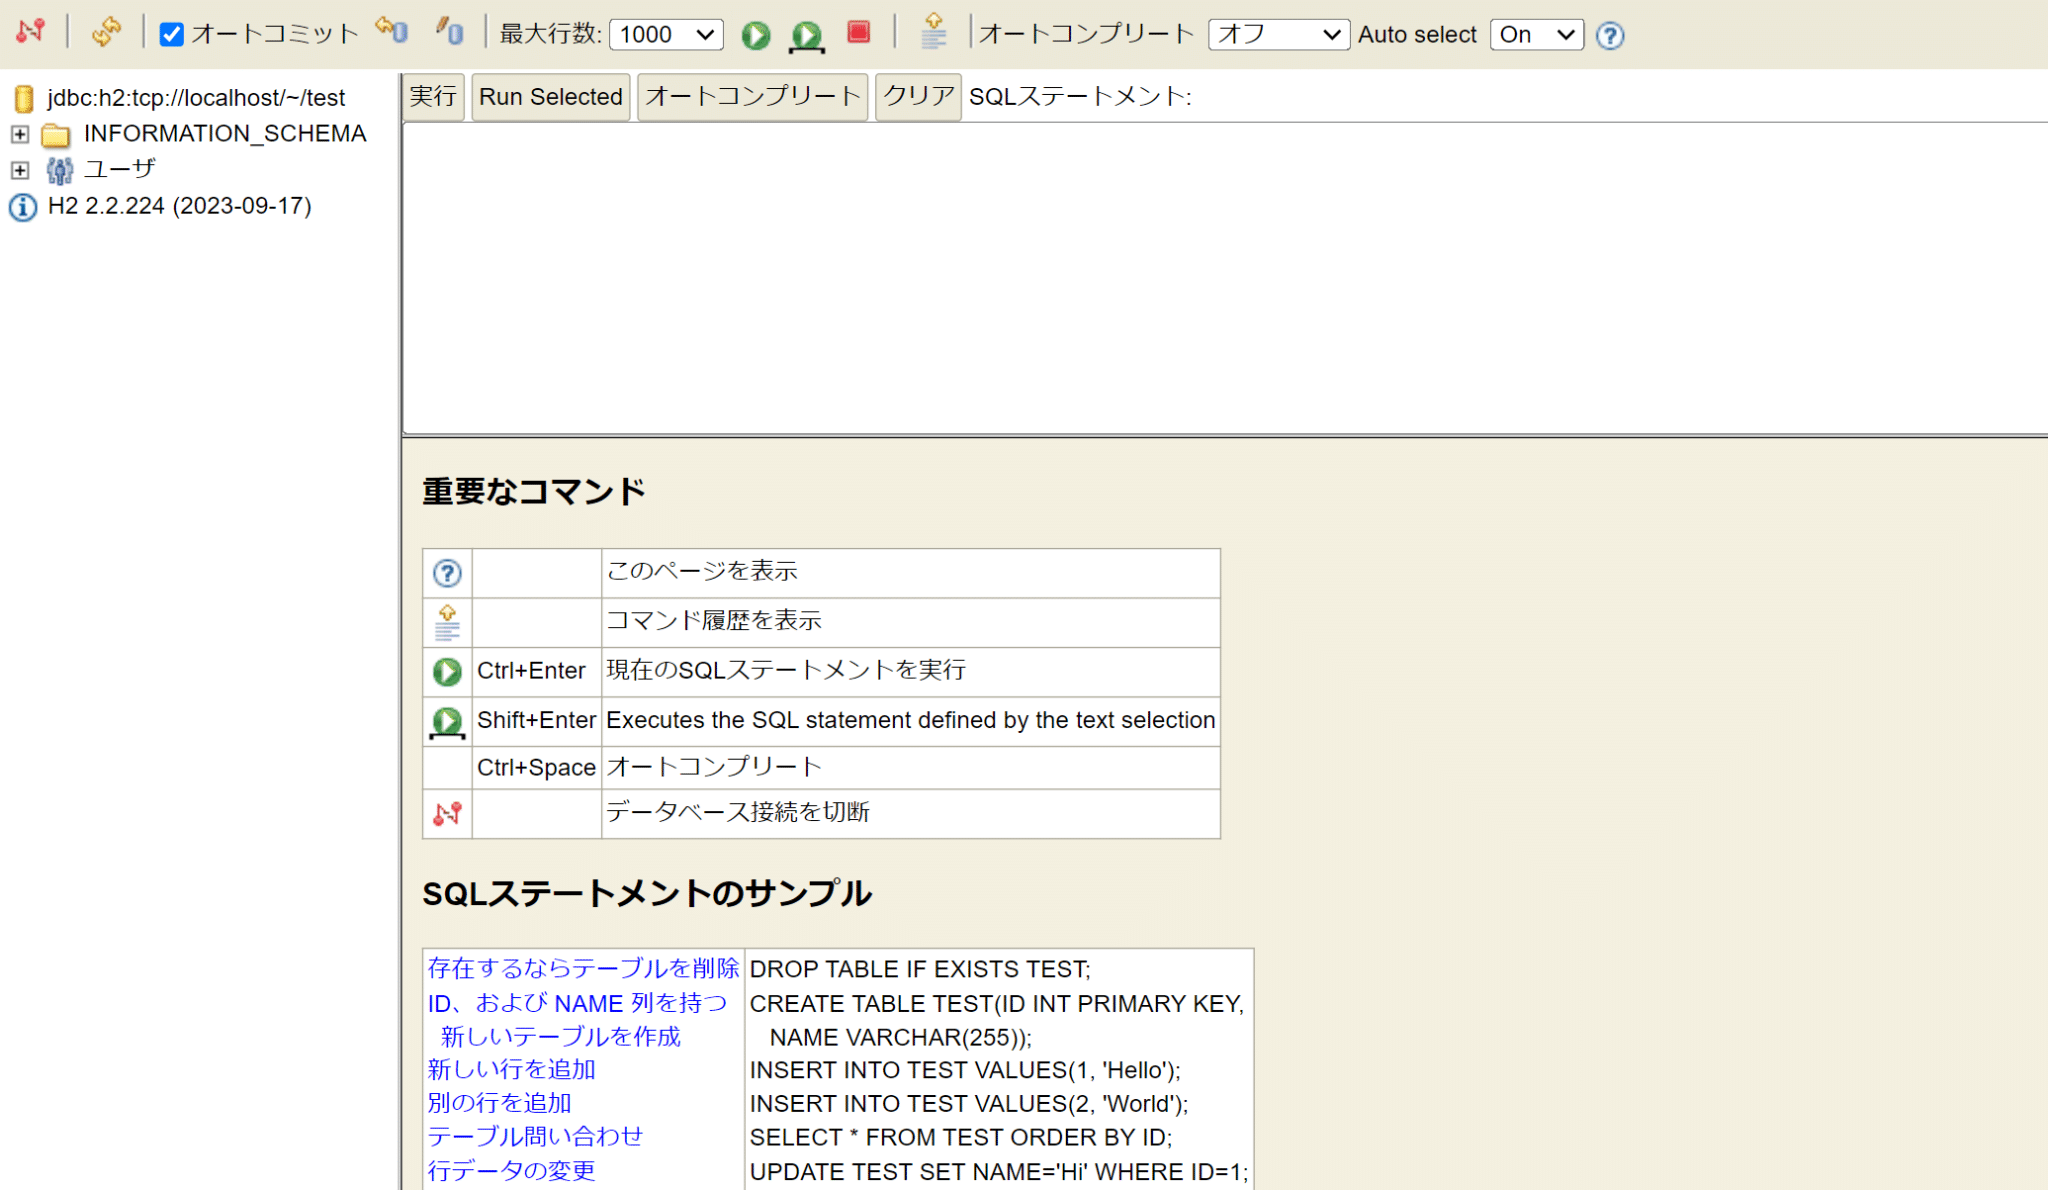
Task: Click the H2 version info icon
Action: pos(22,207)
